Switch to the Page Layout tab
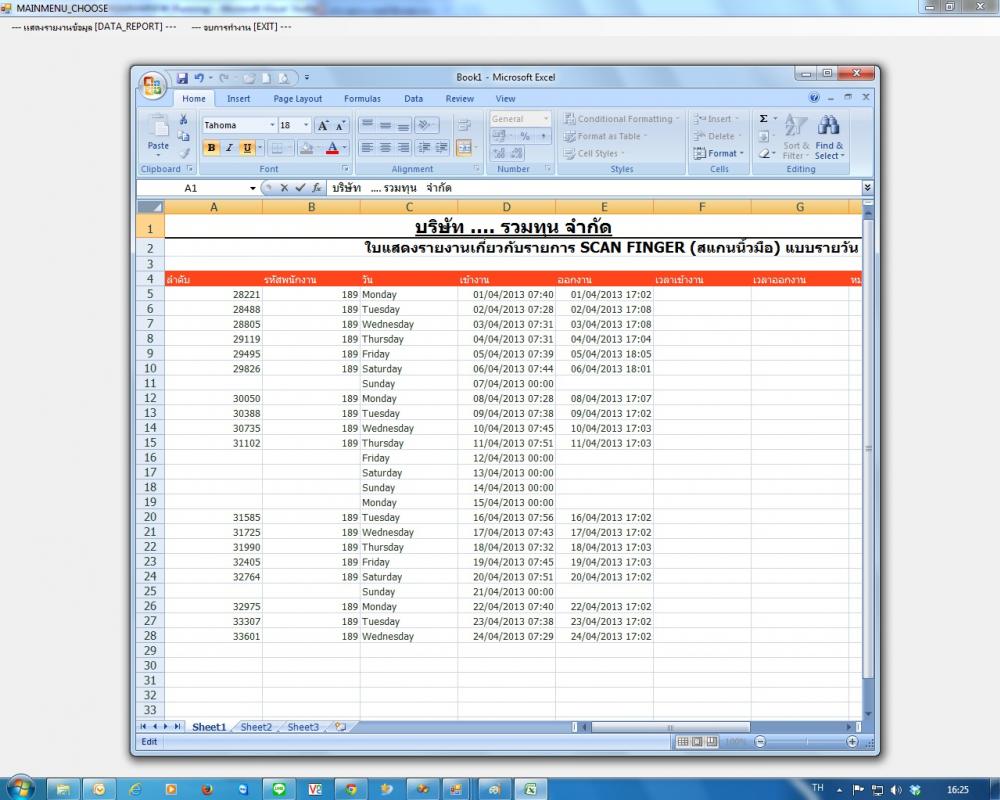 pos(298,99)
